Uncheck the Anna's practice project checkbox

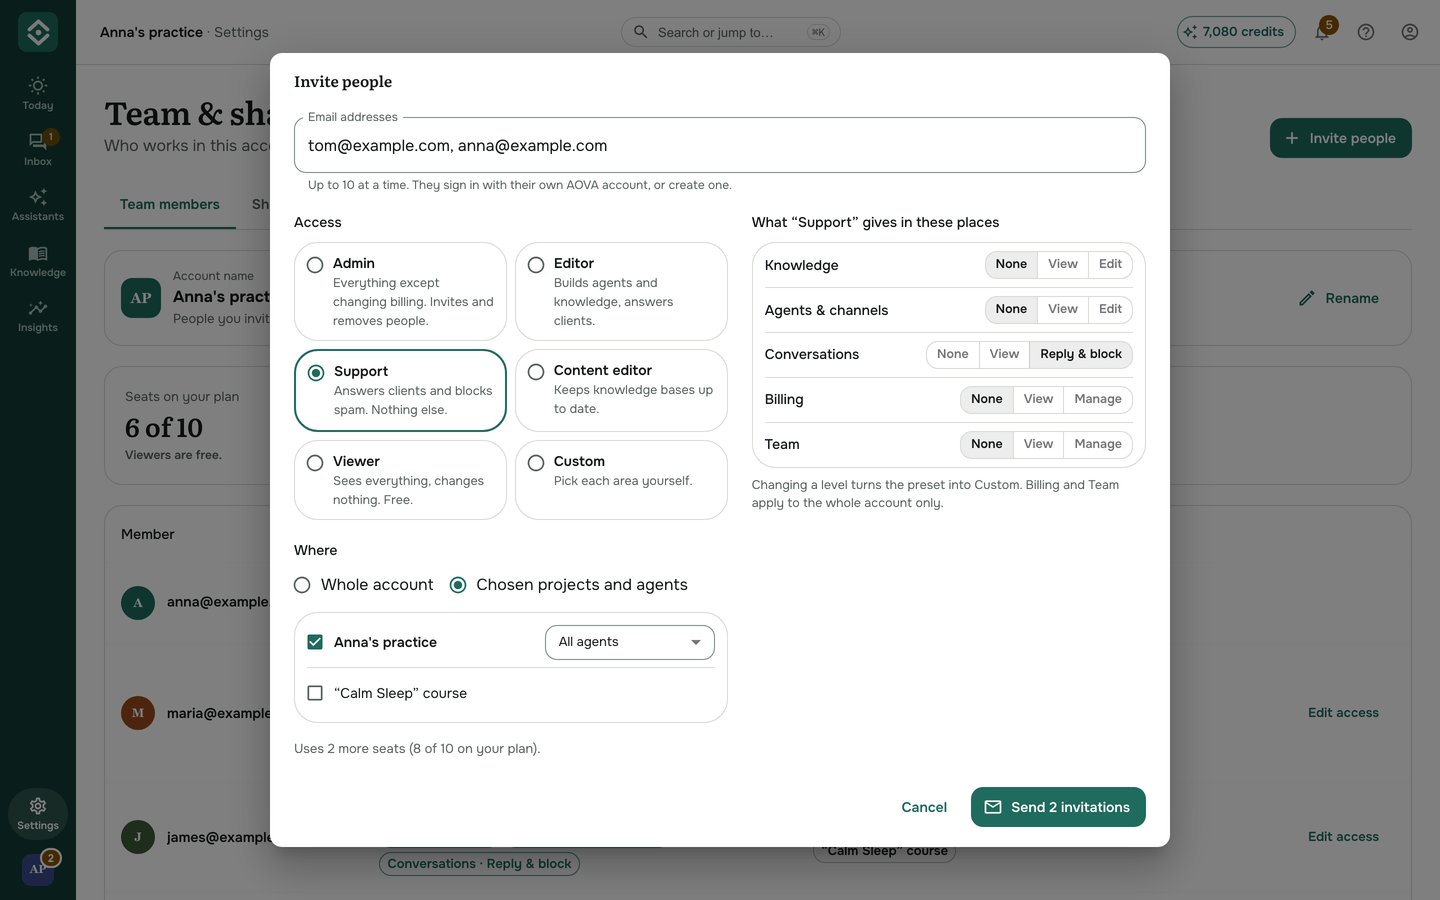pos(315,642)
